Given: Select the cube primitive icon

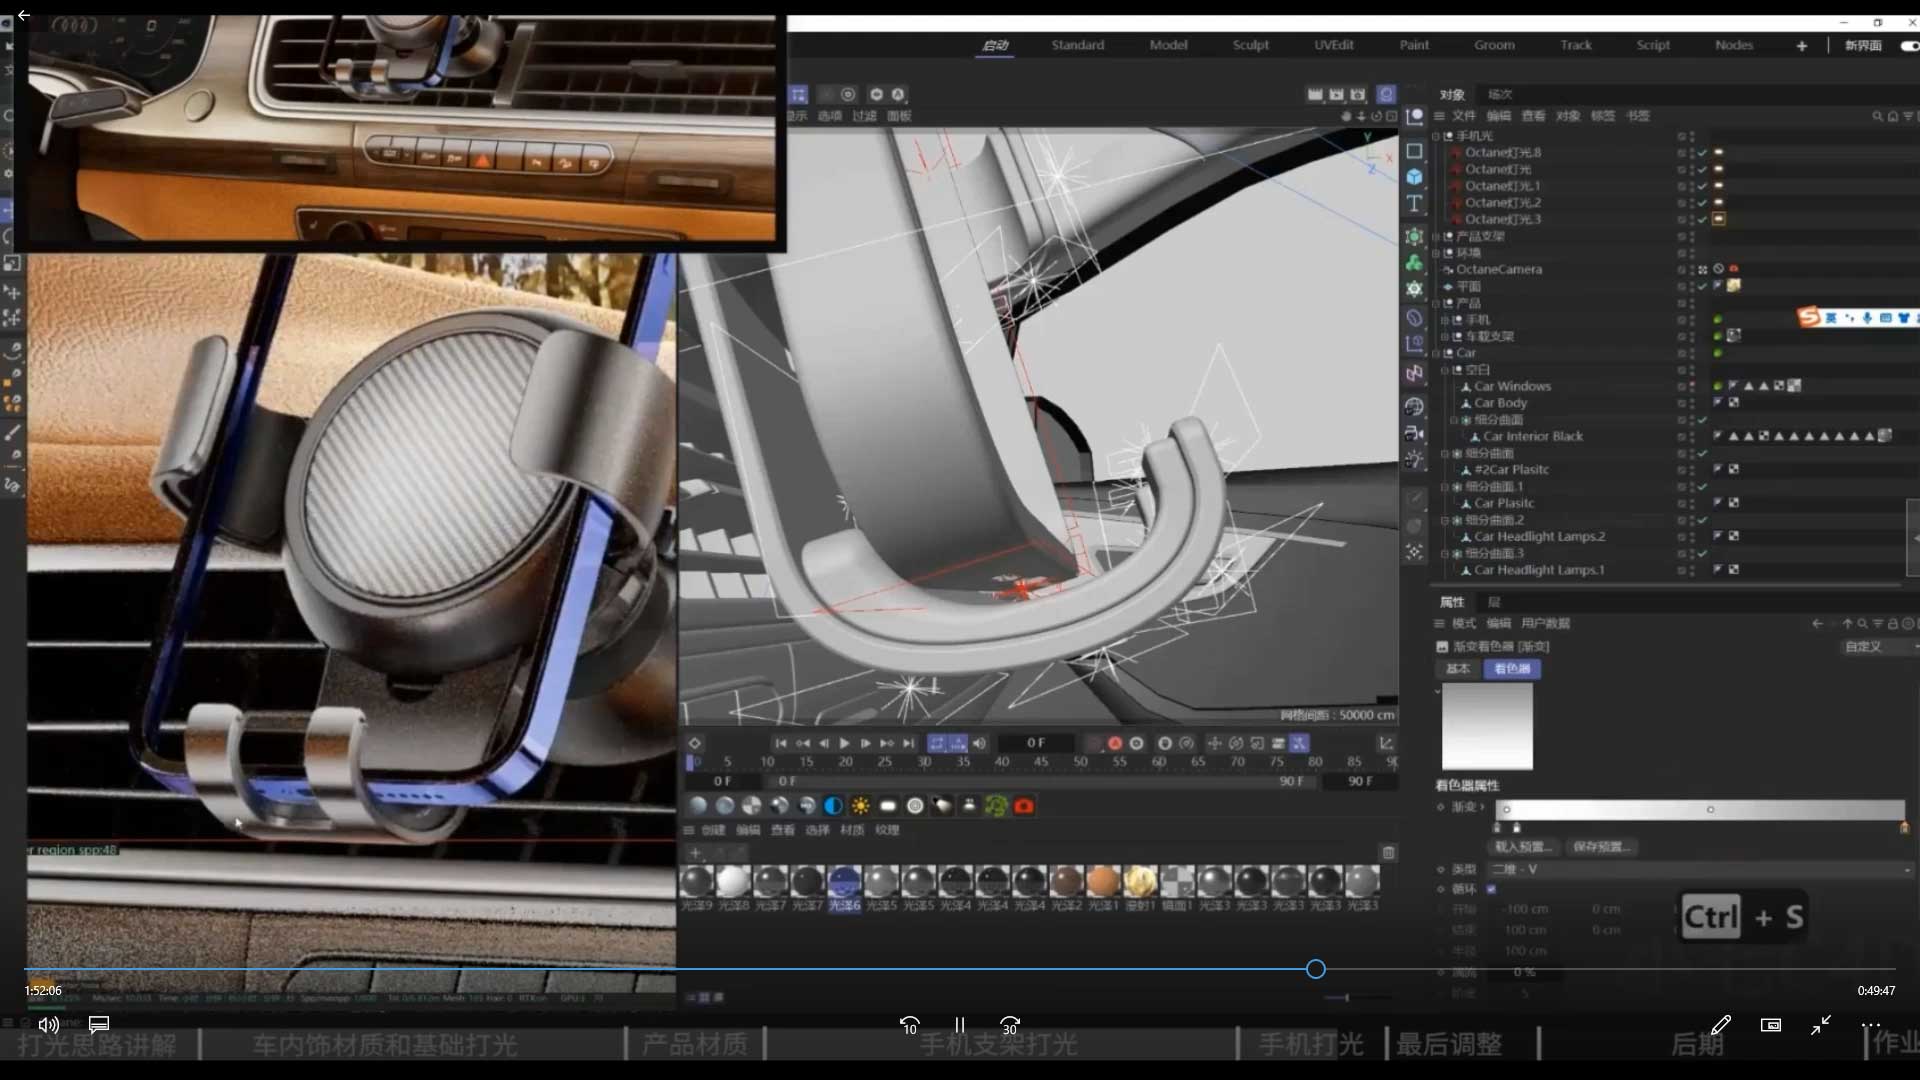Looking at the screenshot, I should [x=1414, y=177].
